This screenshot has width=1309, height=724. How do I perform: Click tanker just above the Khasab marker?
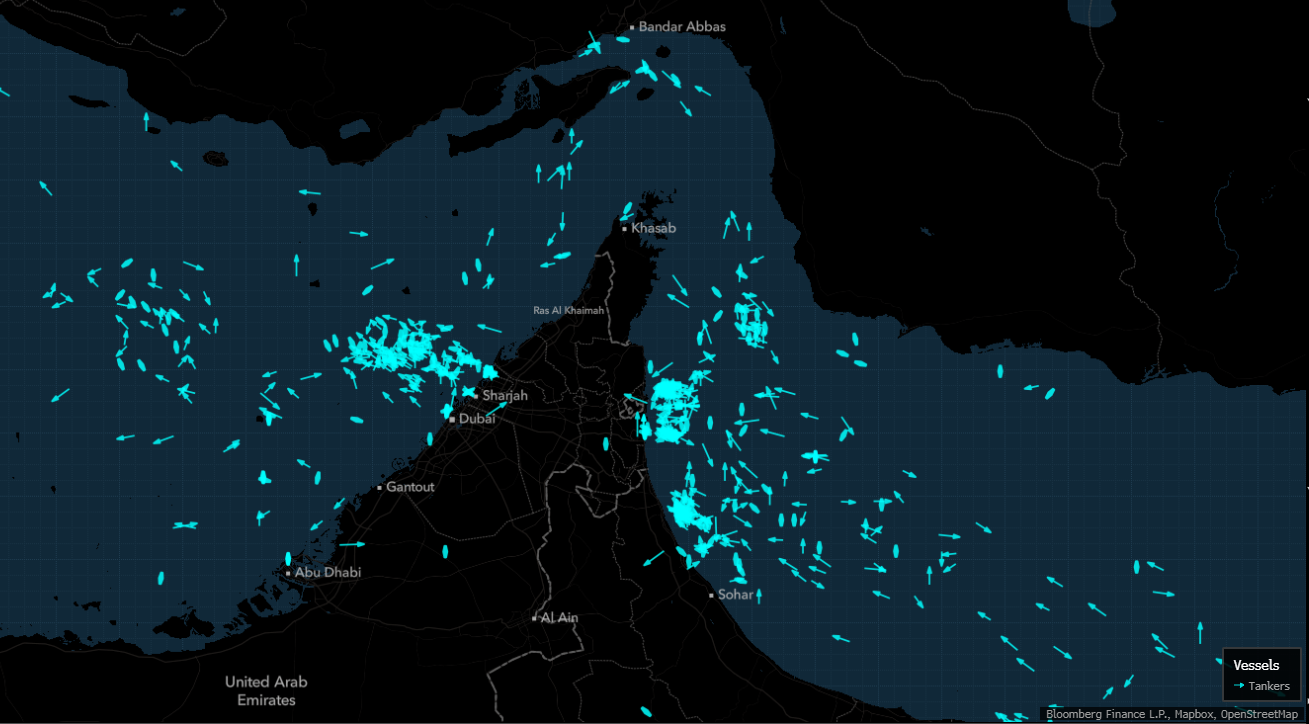tap(627, 211)
